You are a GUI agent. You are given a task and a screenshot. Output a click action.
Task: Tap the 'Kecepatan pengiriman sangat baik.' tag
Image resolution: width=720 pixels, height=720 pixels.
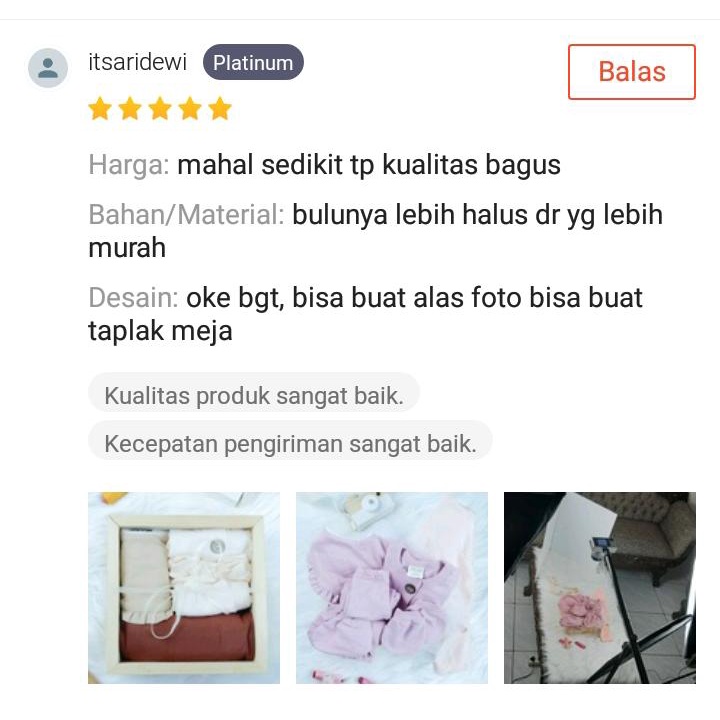tap(290, 443)
